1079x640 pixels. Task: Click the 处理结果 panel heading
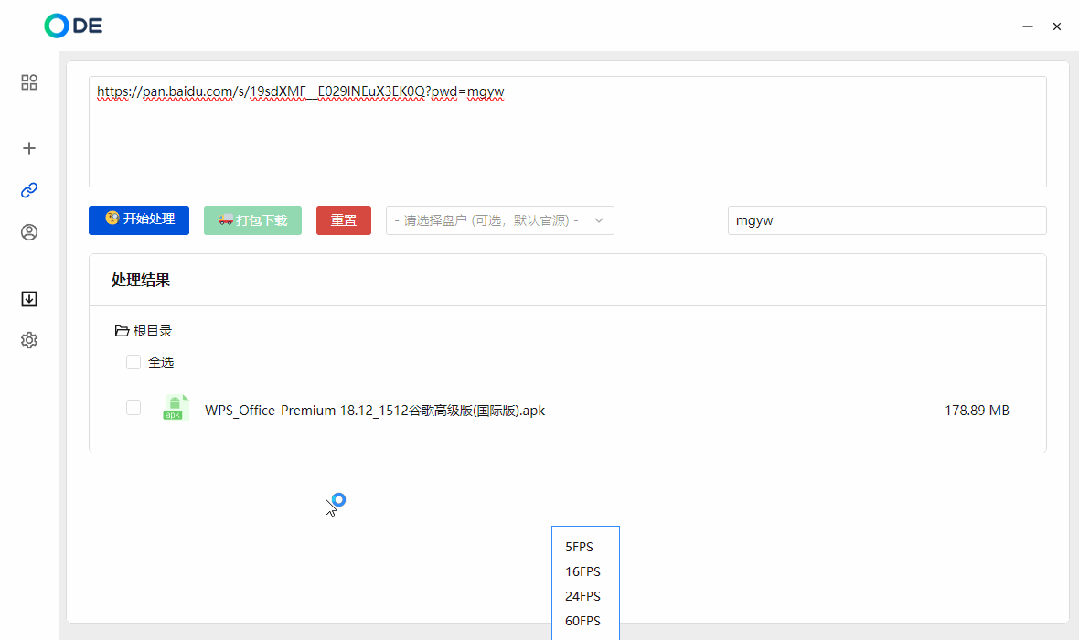140,279
